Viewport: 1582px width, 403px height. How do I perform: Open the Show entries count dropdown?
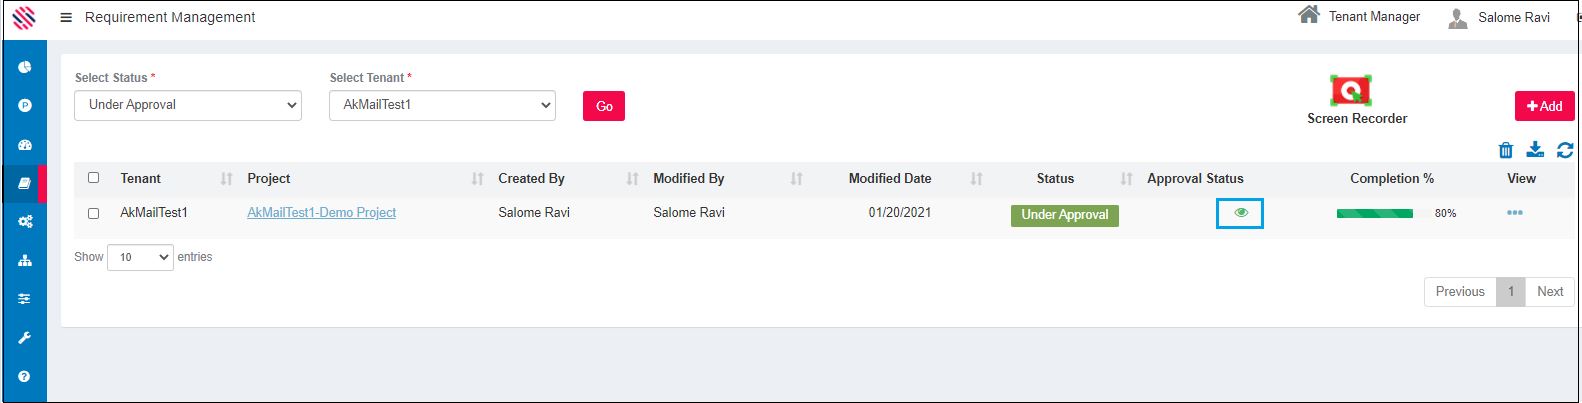tap(140, 257)
